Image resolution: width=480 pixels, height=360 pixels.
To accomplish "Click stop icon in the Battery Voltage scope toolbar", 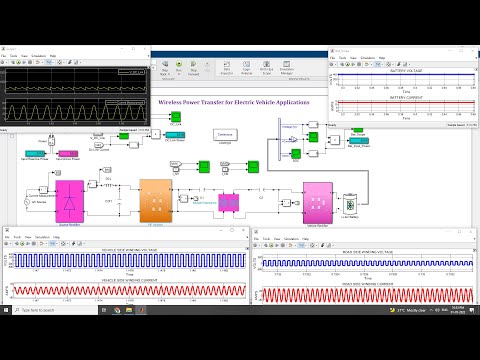I will pyautogui.click(x=359, y=64).
